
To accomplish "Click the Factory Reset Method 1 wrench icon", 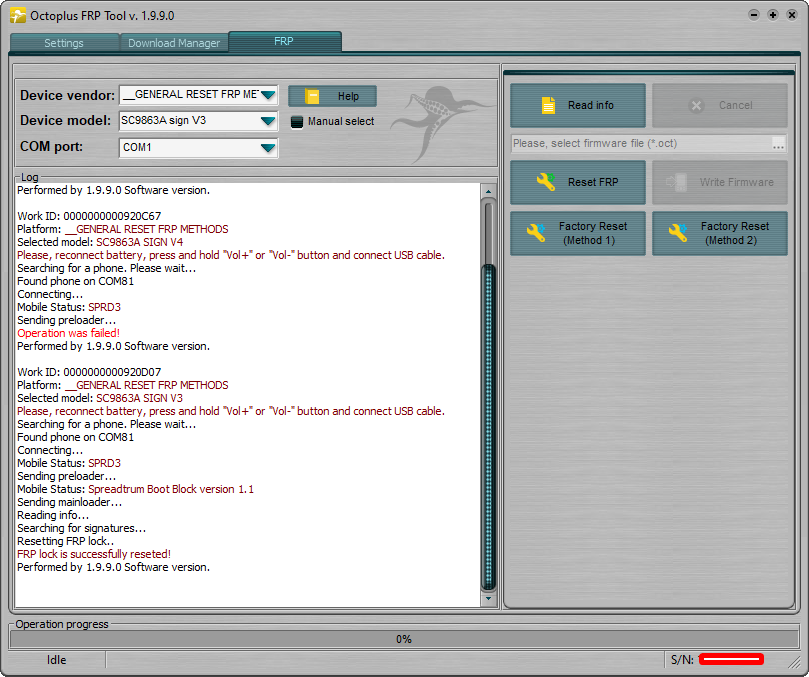I will coord(536,233).
